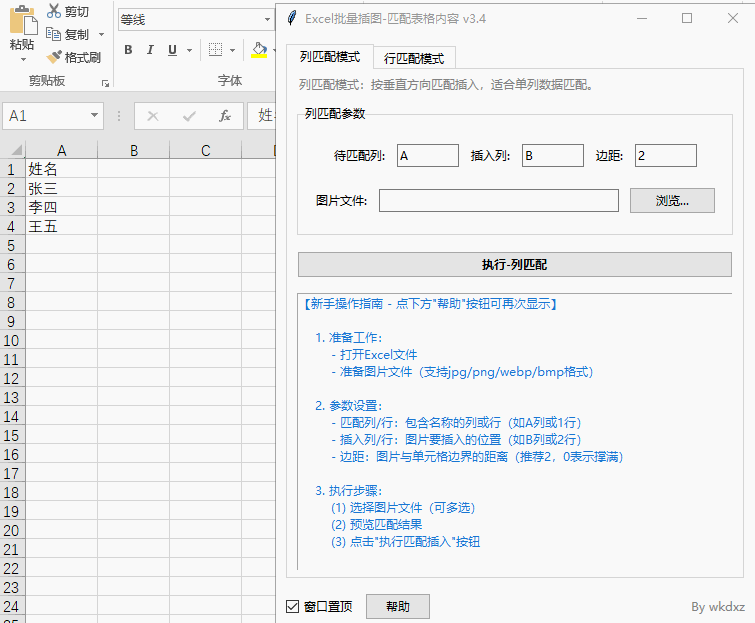
Task: Select cell containing 姓名
Action: click(61, 169)
